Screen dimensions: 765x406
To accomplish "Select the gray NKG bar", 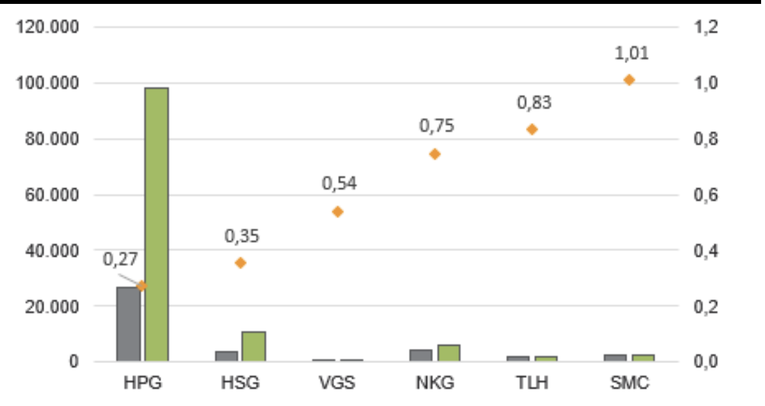I will click(x=421, y=354).
